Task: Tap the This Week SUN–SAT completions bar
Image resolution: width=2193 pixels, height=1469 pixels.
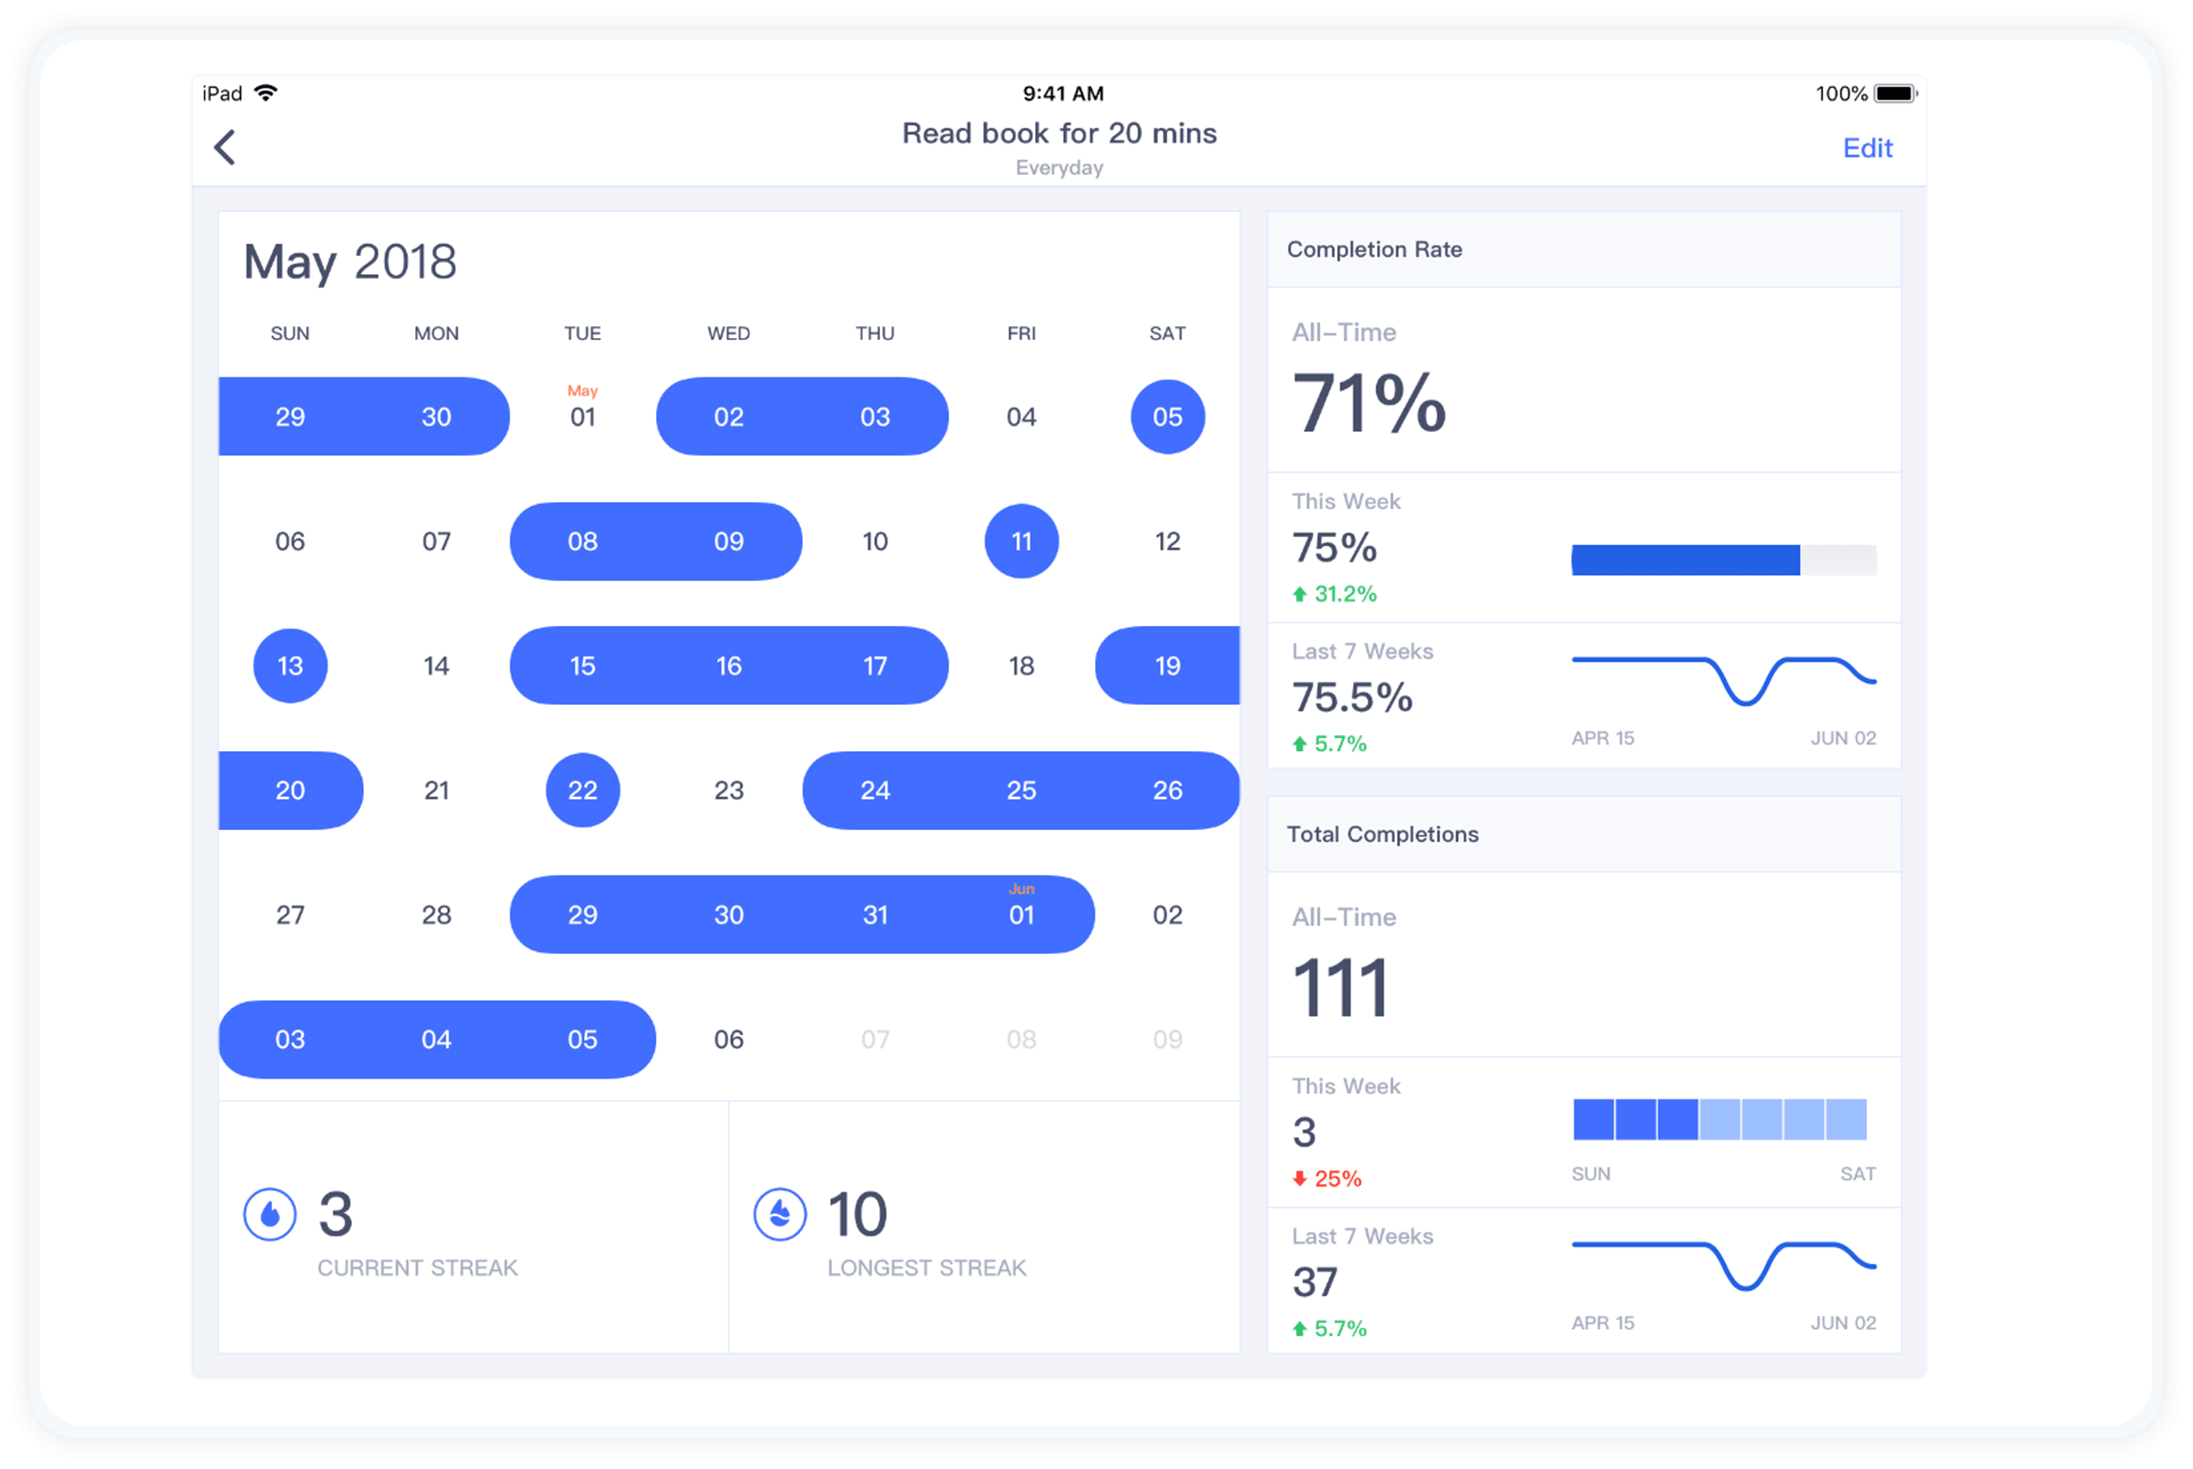Action: click(1719, 1119)
